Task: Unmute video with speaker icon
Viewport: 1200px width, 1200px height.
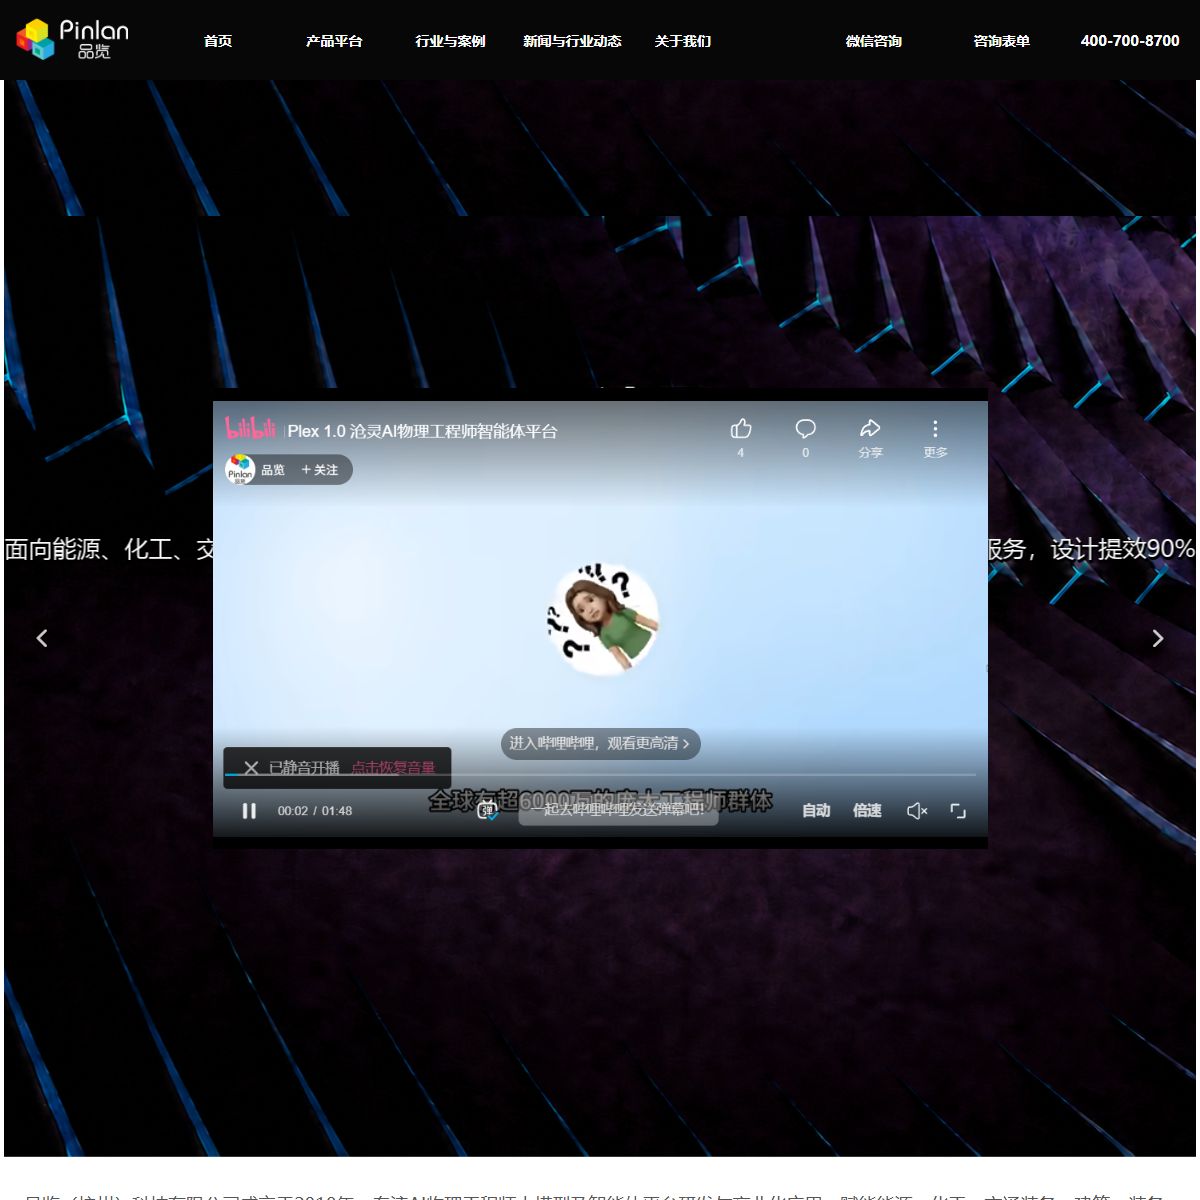Action: (917, 811)
